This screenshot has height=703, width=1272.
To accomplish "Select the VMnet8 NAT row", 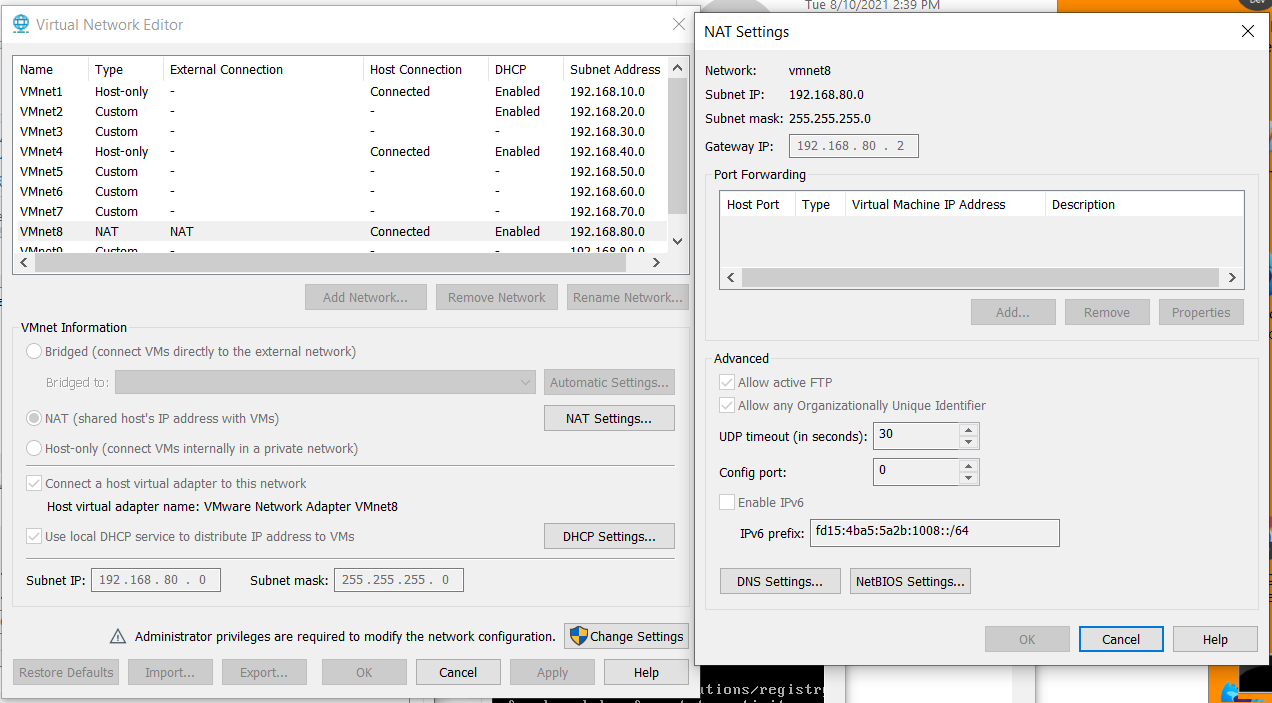I will [340, 231].
